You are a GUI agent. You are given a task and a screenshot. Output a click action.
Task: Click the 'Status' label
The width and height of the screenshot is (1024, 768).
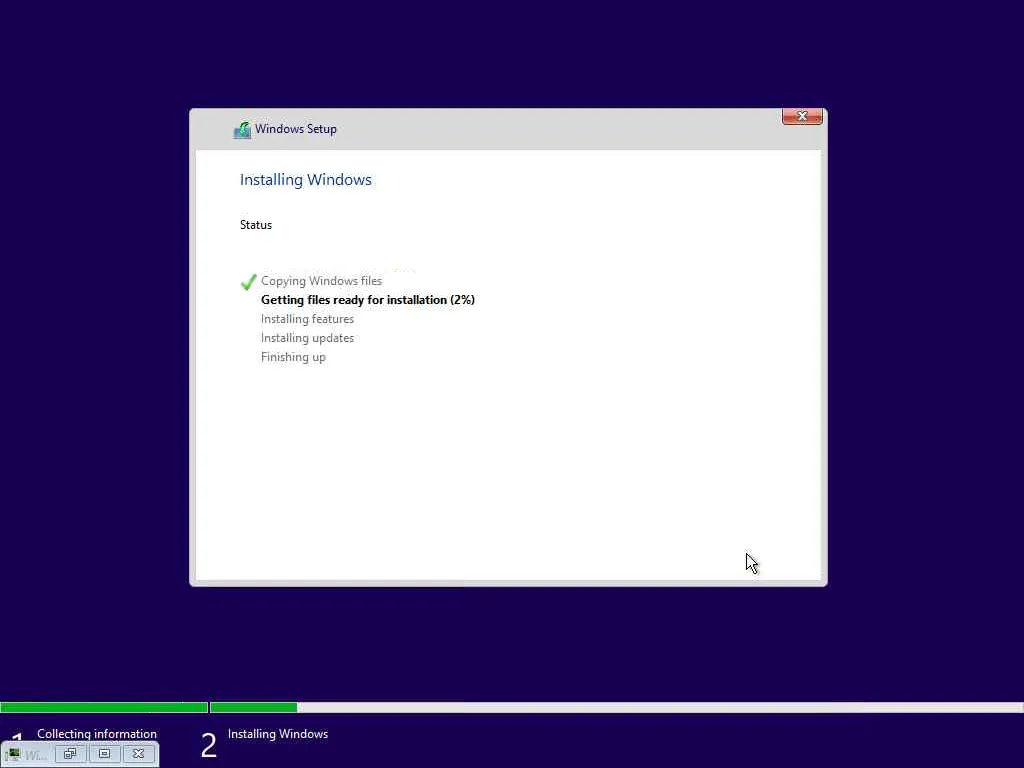tap(256, 225)
